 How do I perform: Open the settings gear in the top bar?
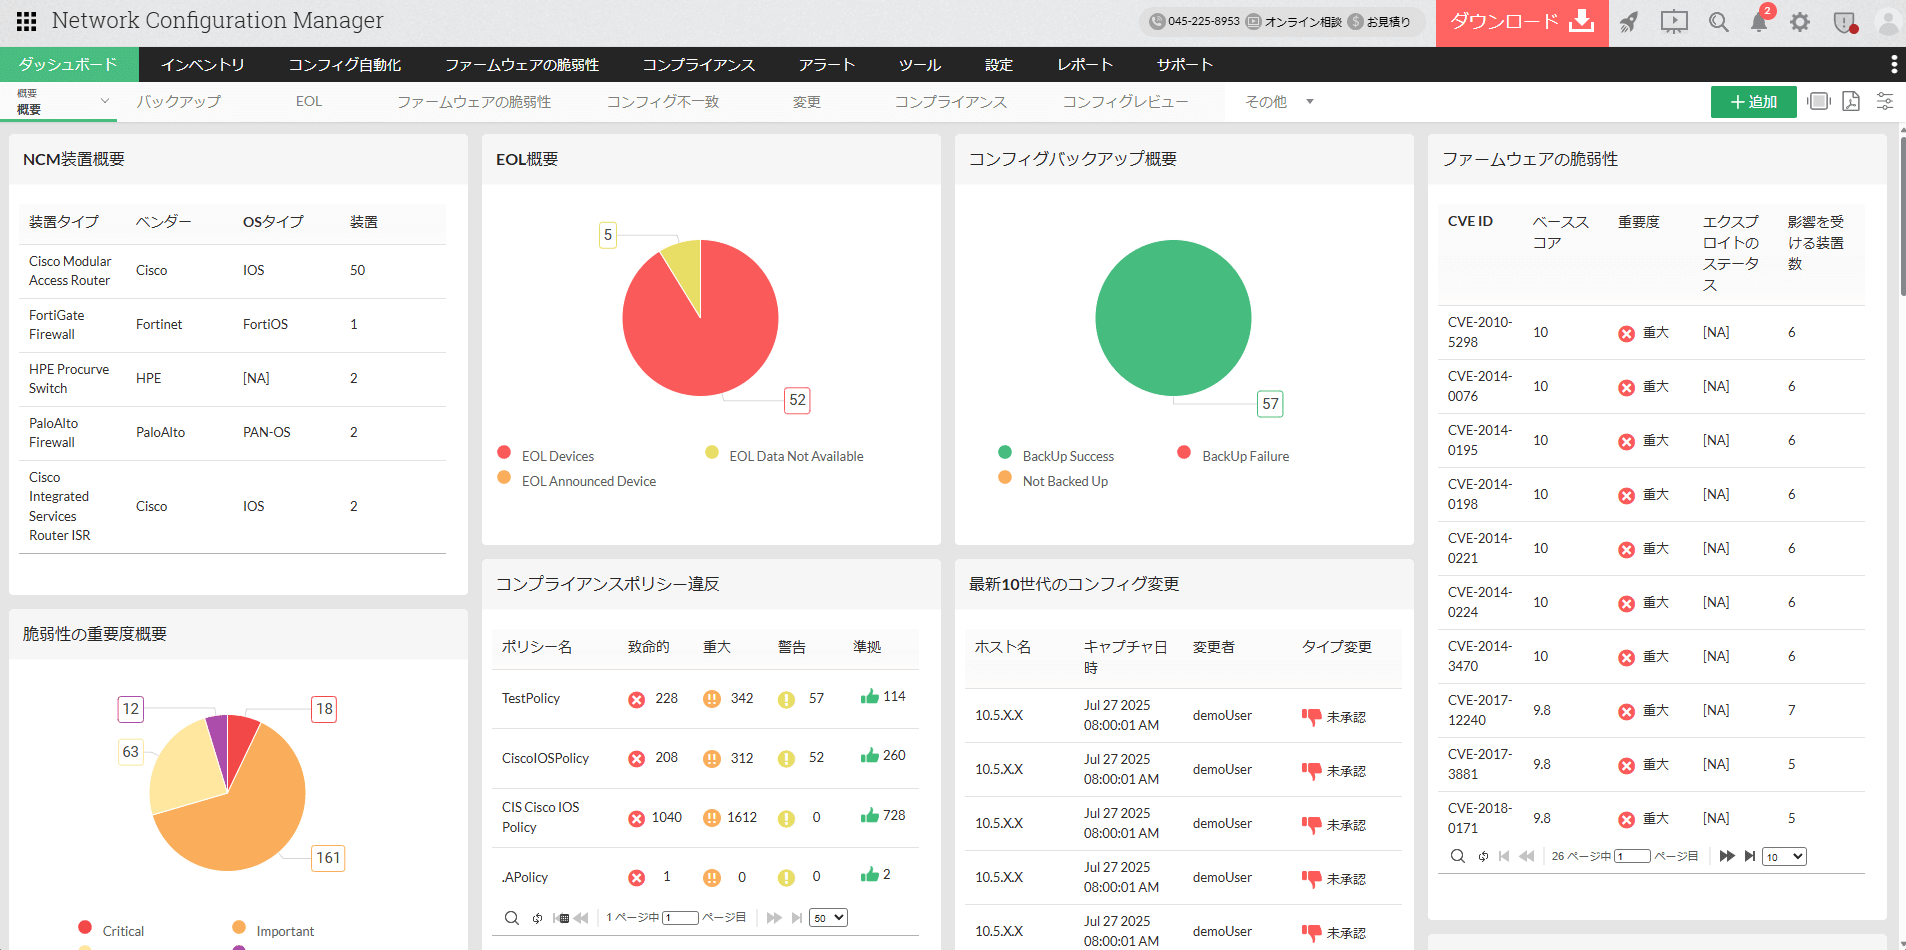[1801, 22]
